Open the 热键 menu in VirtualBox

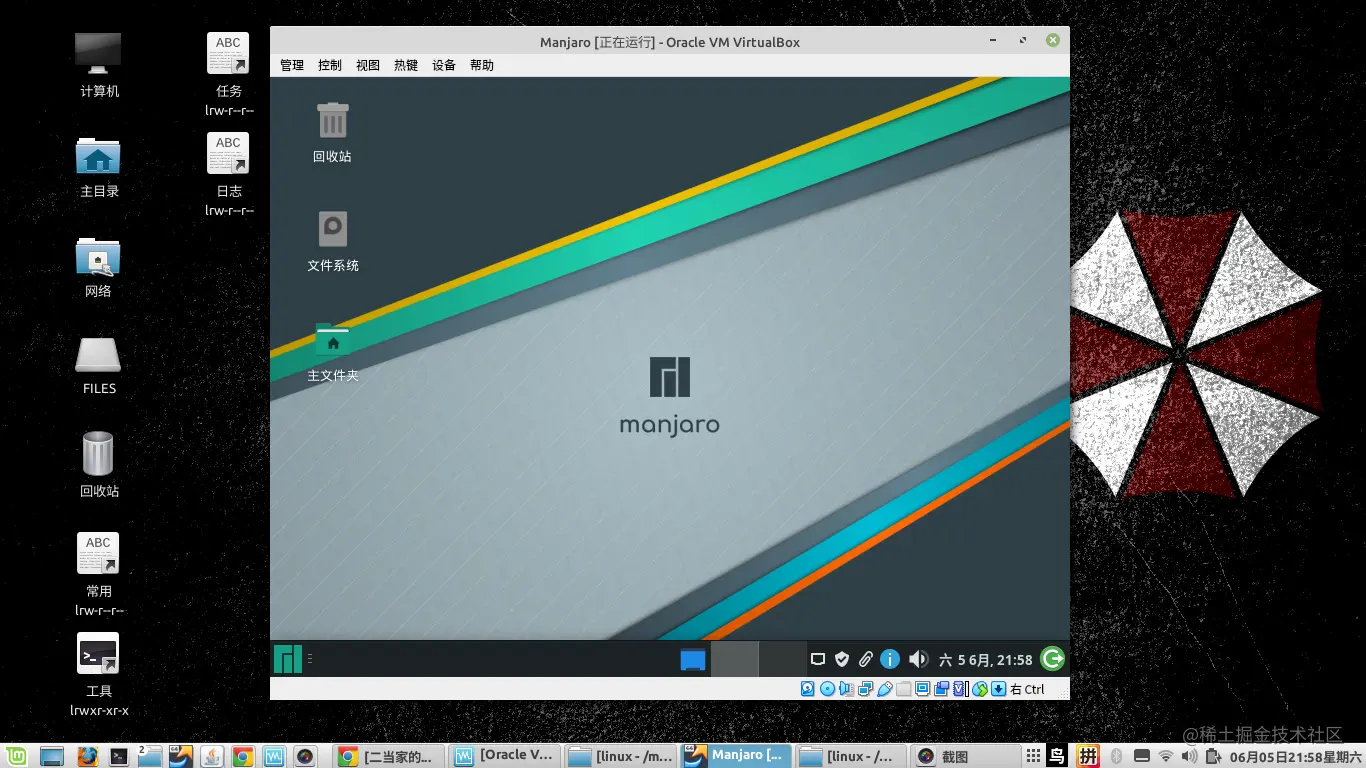pyautogui.click(x=406, y=65)
